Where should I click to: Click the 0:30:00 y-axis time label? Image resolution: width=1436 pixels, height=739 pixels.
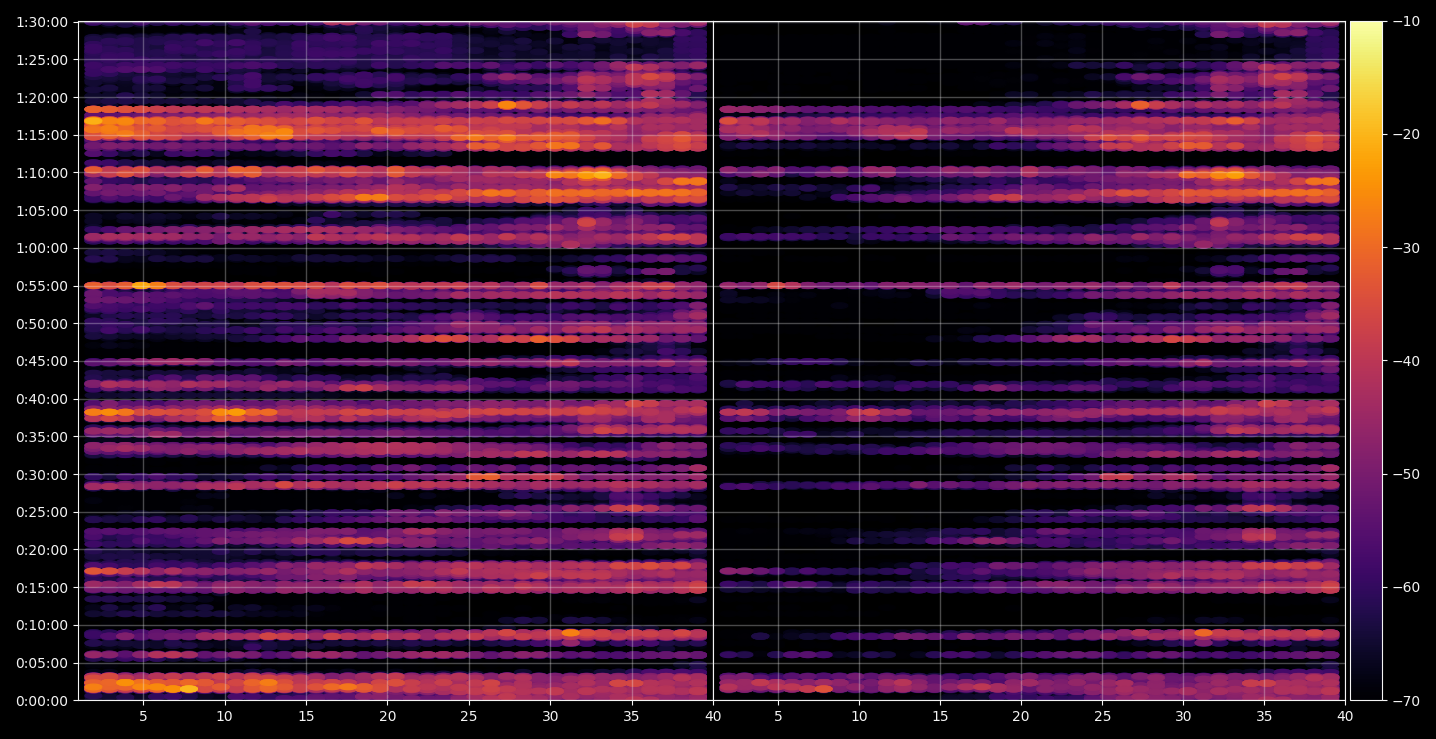point(42,474)
